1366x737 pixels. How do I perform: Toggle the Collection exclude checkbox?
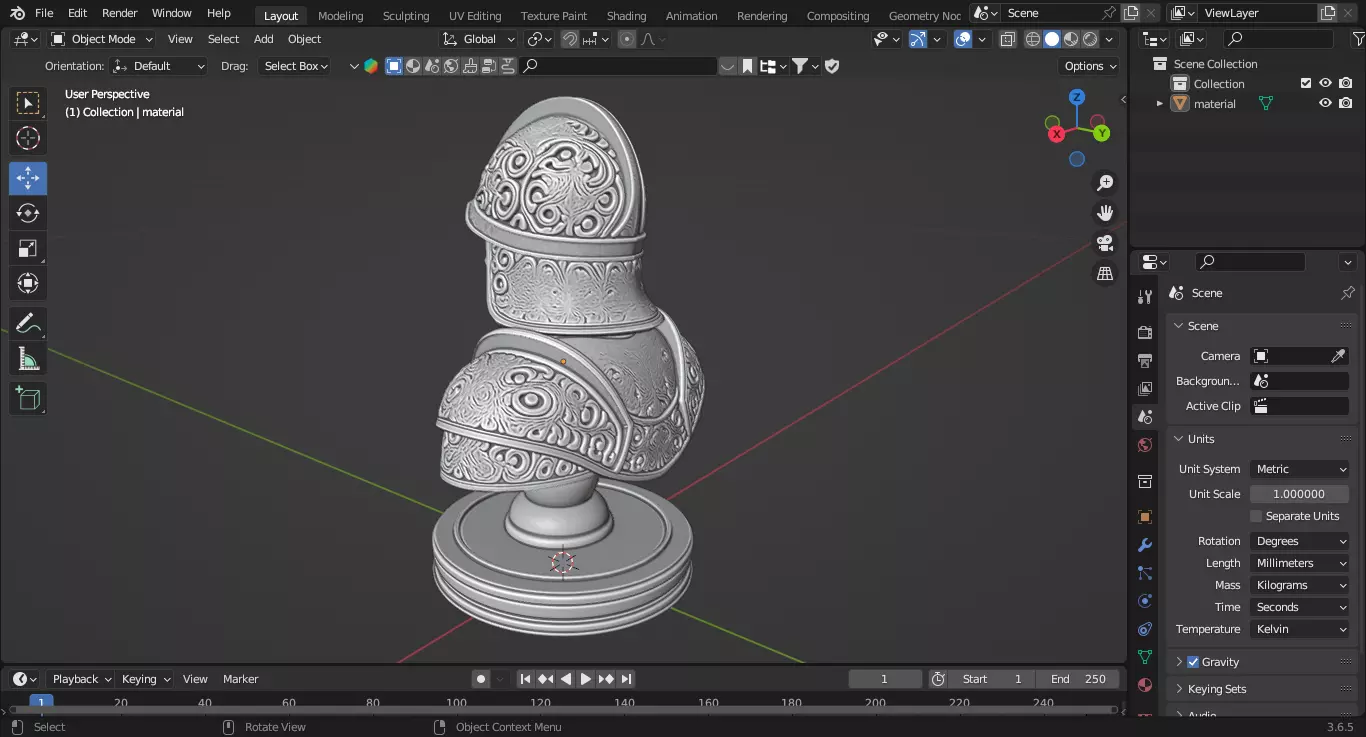coord(1305,83)
